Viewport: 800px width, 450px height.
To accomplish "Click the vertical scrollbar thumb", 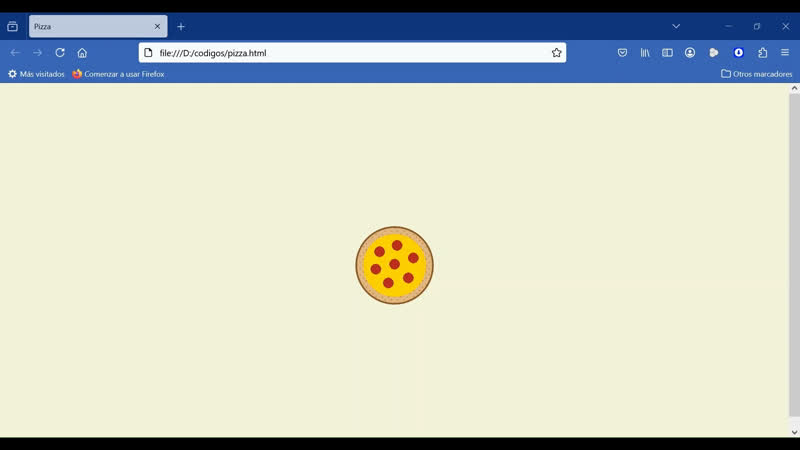I will click(794, 255).
